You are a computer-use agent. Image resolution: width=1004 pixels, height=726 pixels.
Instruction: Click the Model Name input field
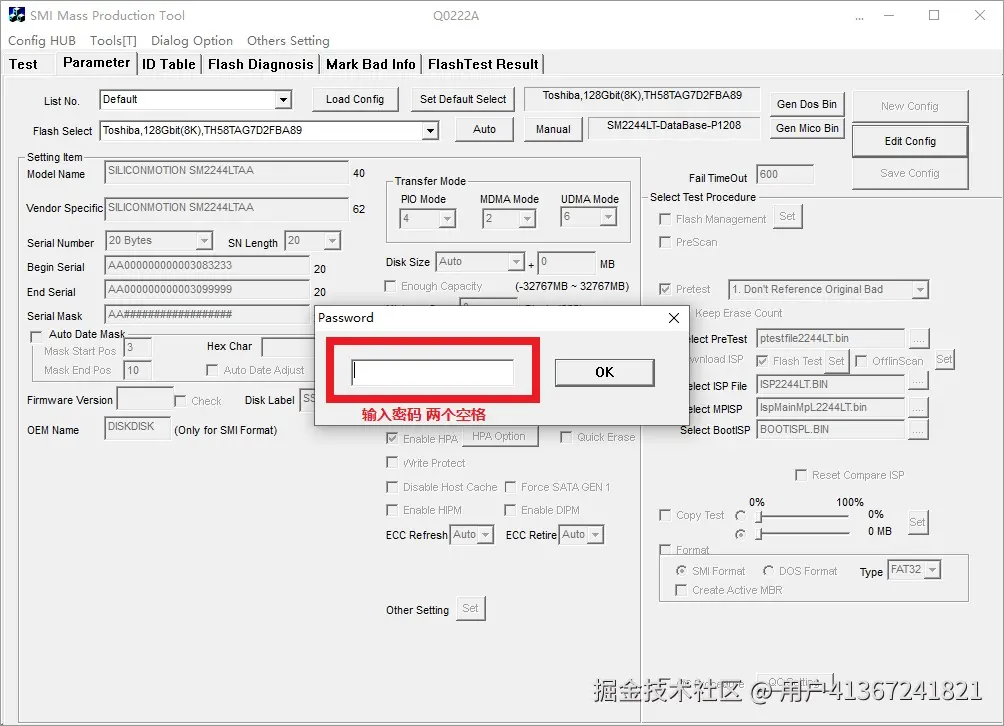pos(226,171)
